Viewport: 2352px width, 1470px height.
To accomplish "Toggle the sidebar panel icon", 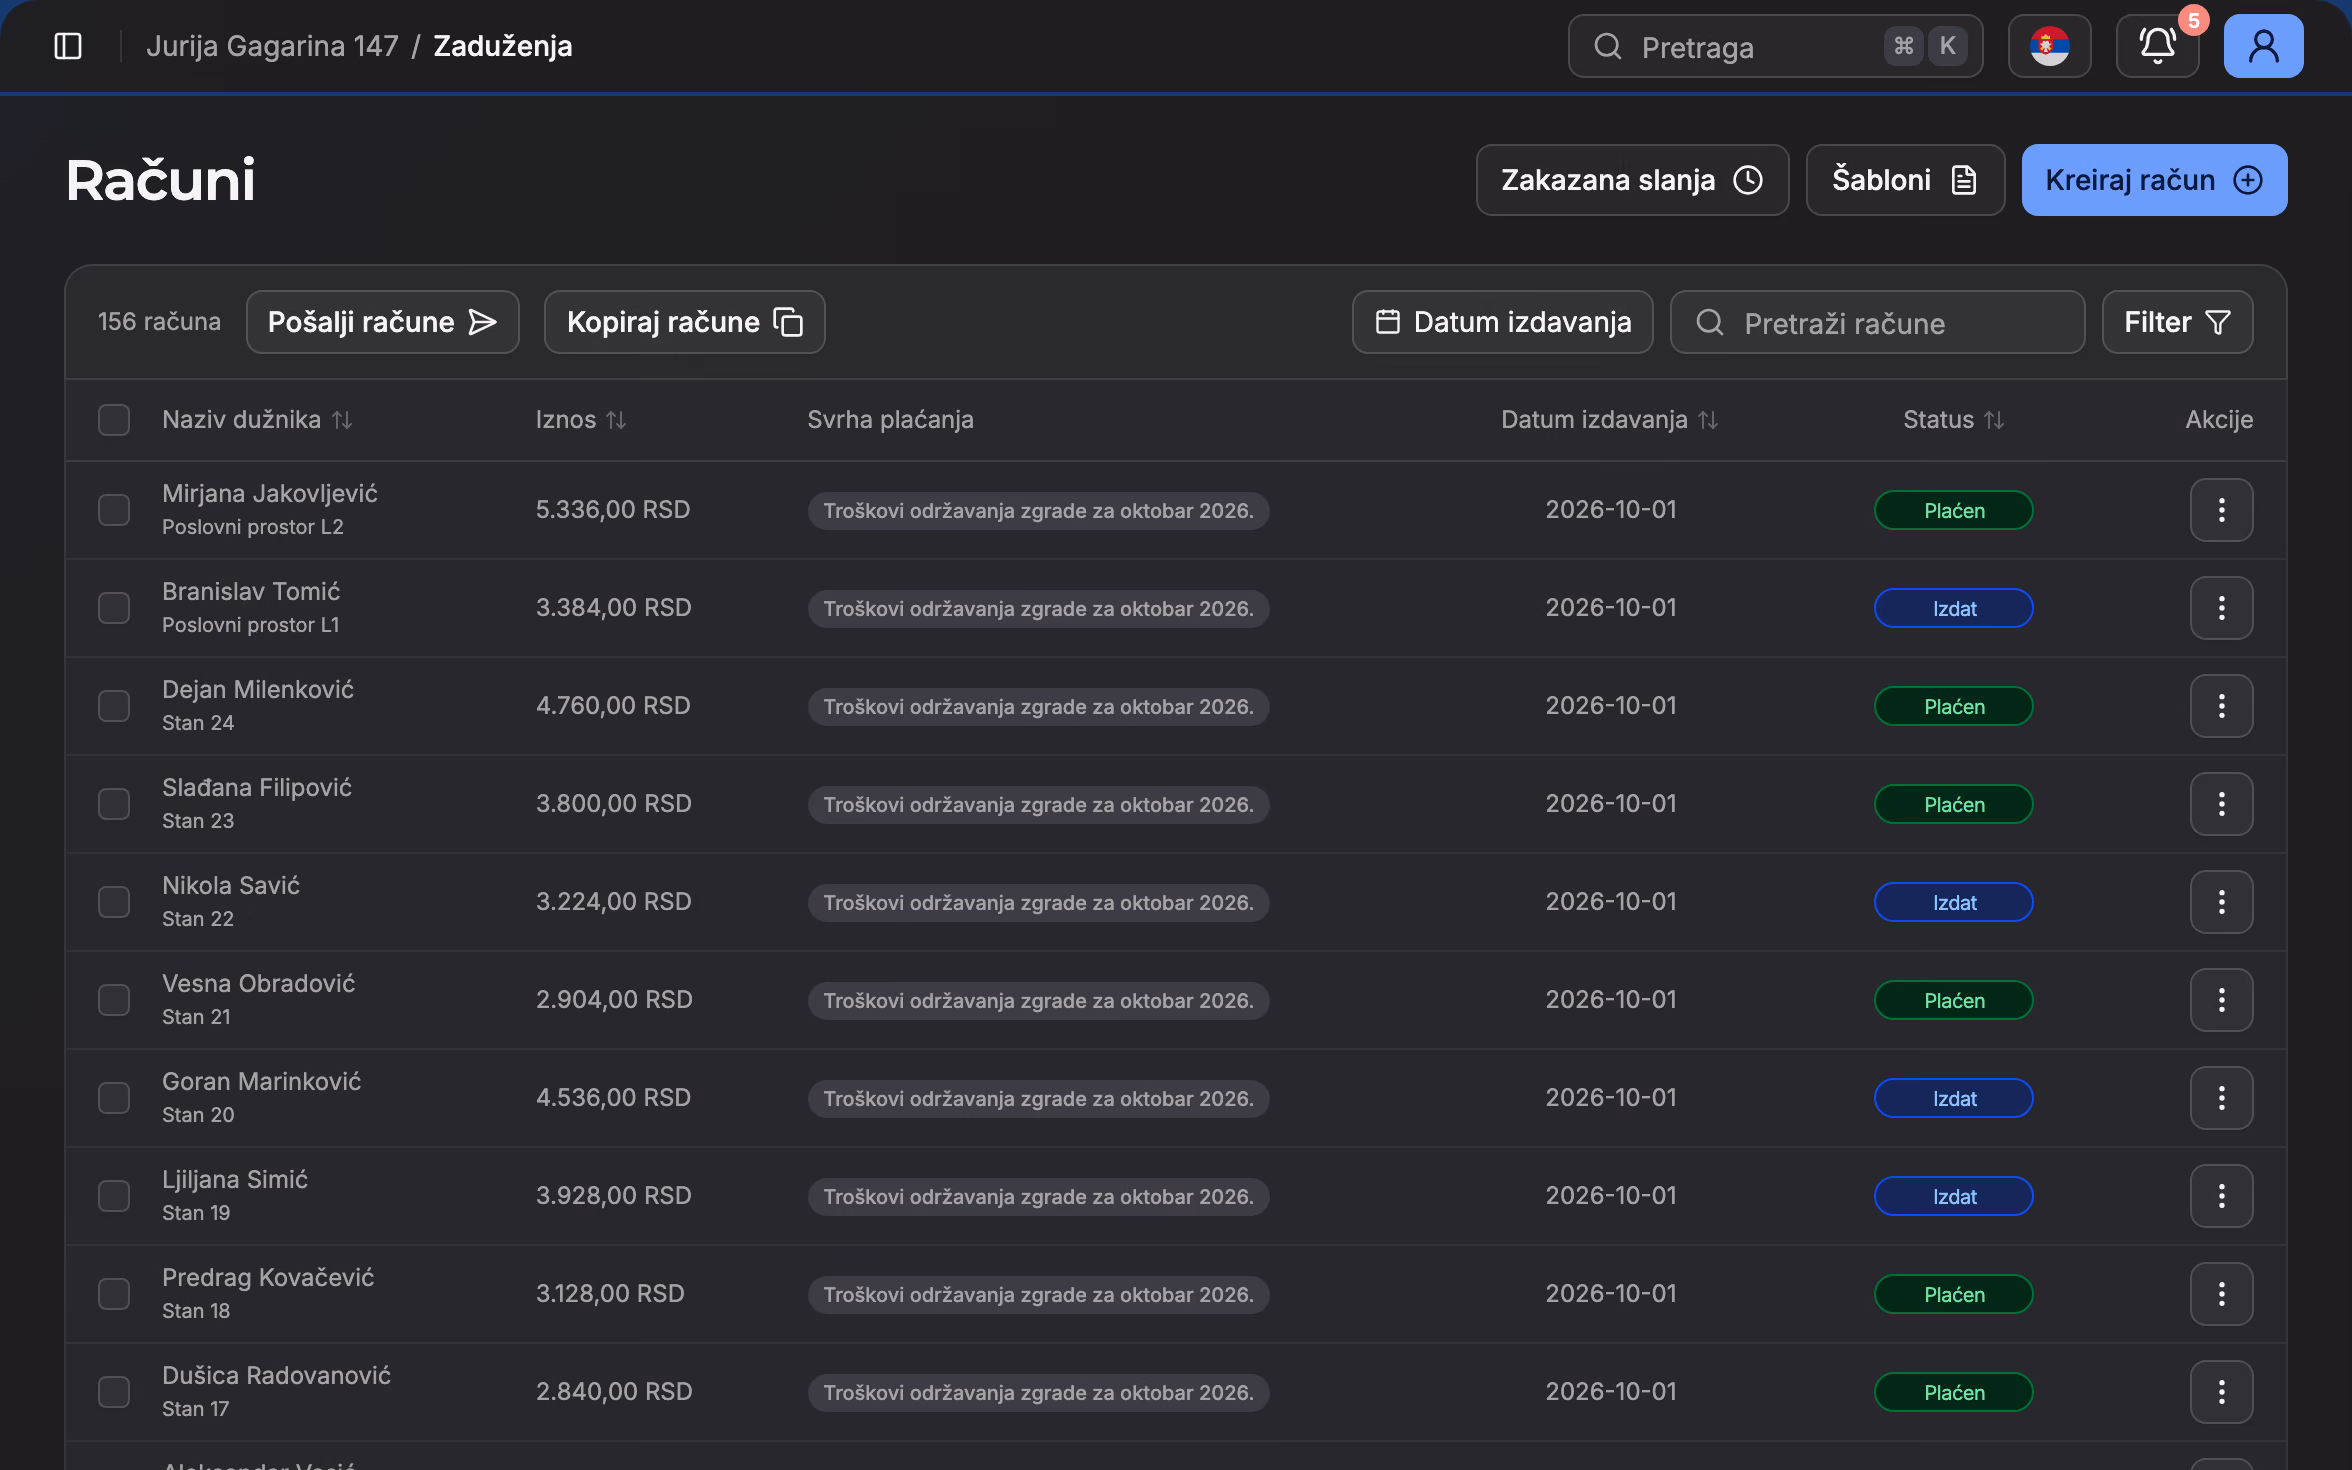I will click(x=68, y=46).
